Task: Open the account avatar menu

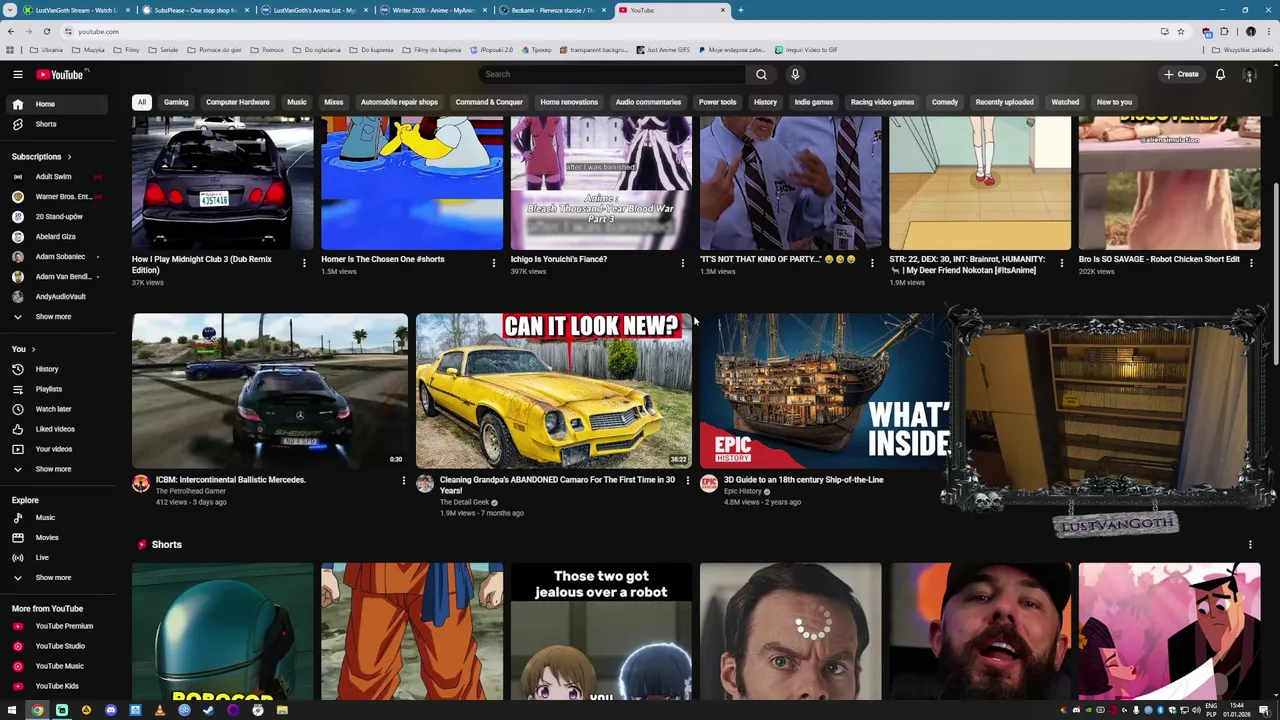Action: [x=1249, y=74]
